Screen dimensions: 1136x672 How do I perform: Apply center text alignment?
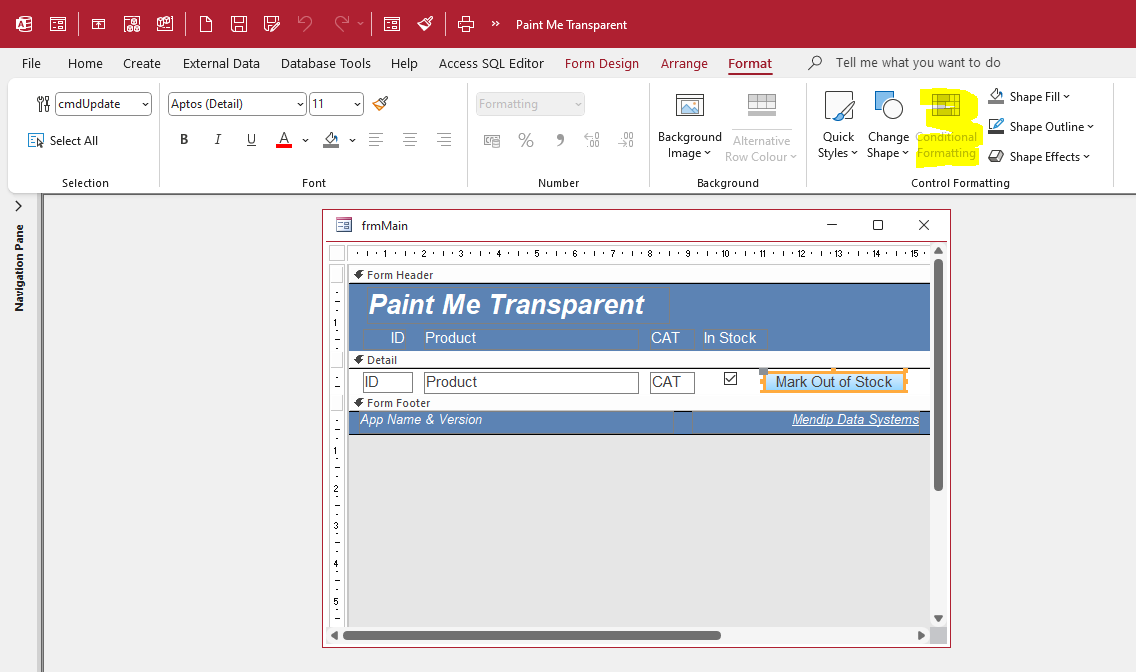[410, 140]
